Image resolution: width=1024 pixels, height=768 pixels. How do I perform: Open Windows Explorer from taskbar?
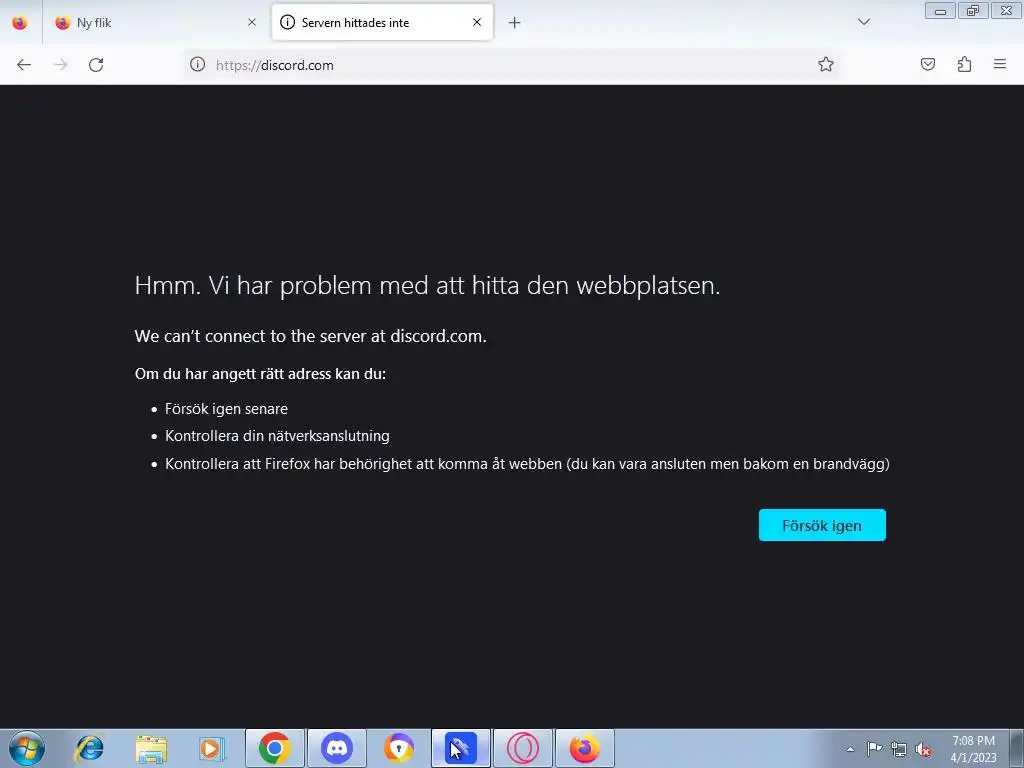click(x=151, y=748)
